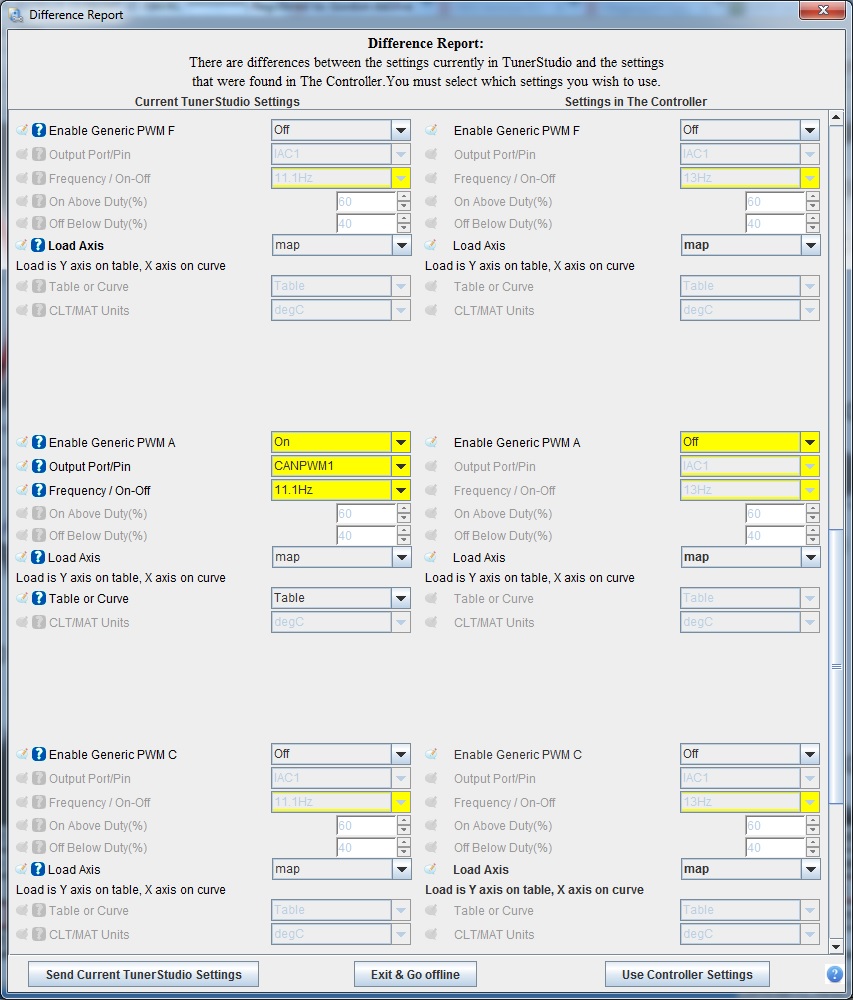Click the 'Difference Report:' bold heading
This screenshot has width=853, height=1000.
pos(426,43)
